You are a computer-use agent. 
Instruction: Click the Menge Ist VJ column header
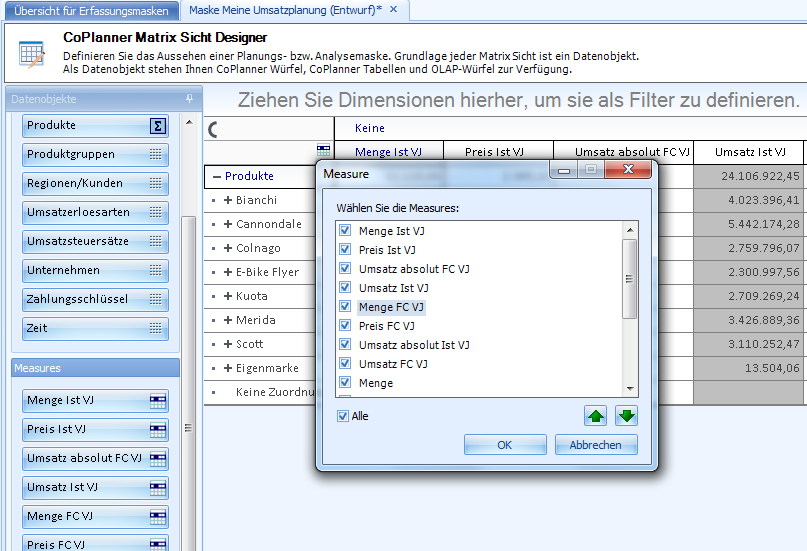[388, 152]
